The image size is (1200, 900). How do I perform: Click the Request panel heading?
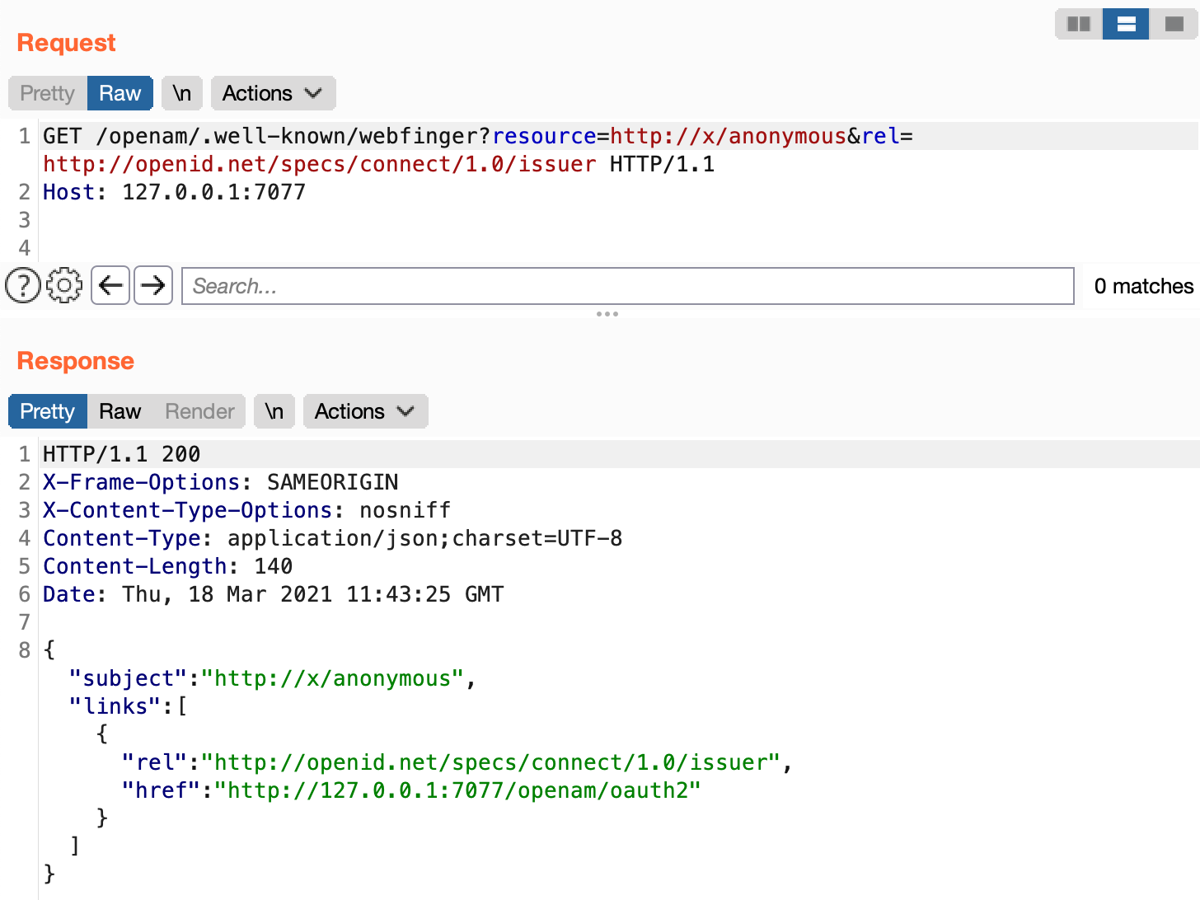tap(66, 43)
